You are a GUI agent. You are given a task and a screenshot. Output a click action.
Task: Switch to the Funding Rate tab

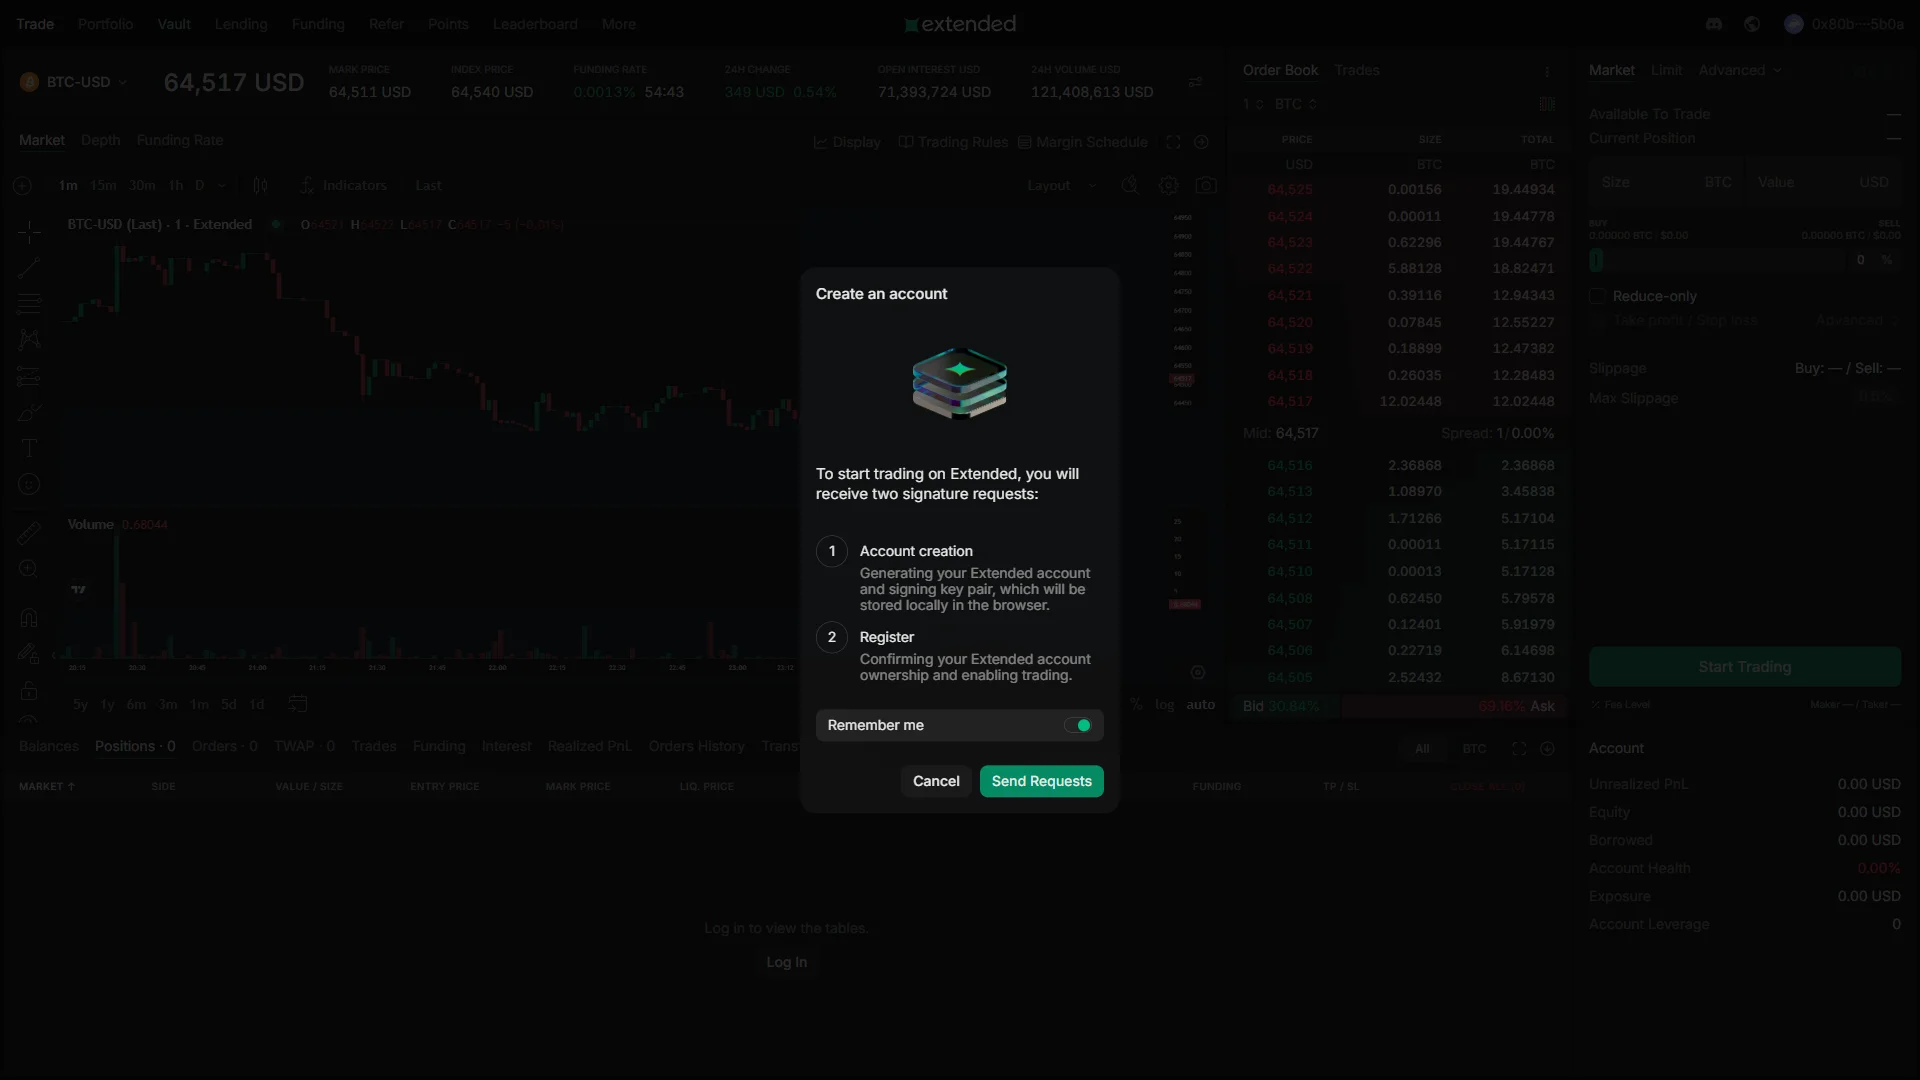click(x=180, y=141)
